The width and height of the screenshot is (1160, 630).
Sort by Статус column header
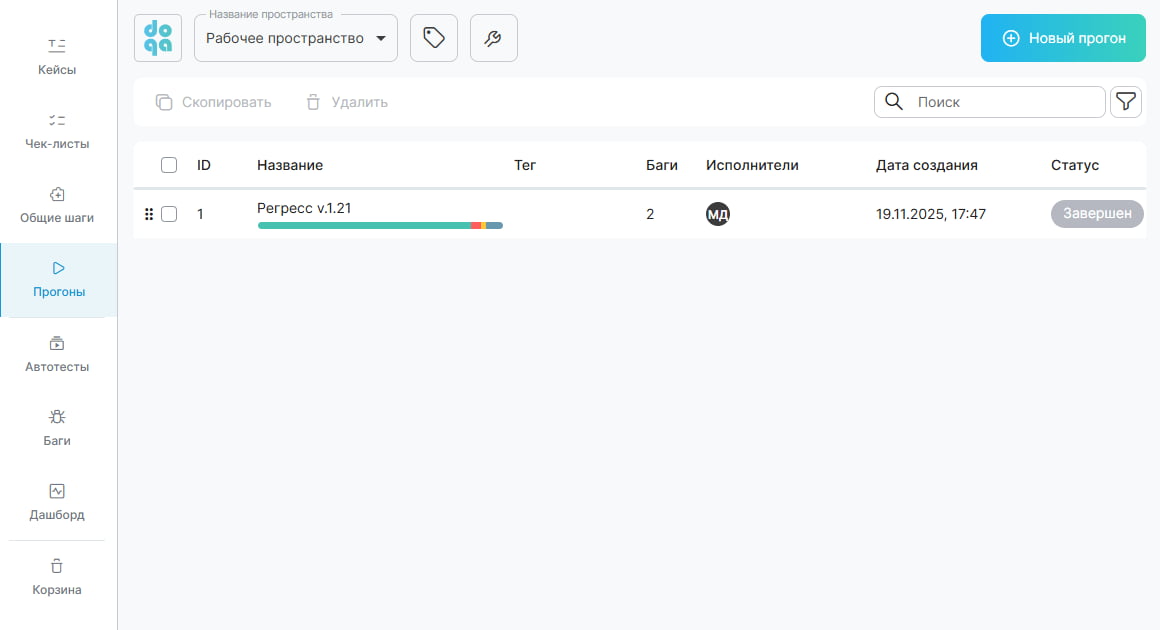point(1074,165)
